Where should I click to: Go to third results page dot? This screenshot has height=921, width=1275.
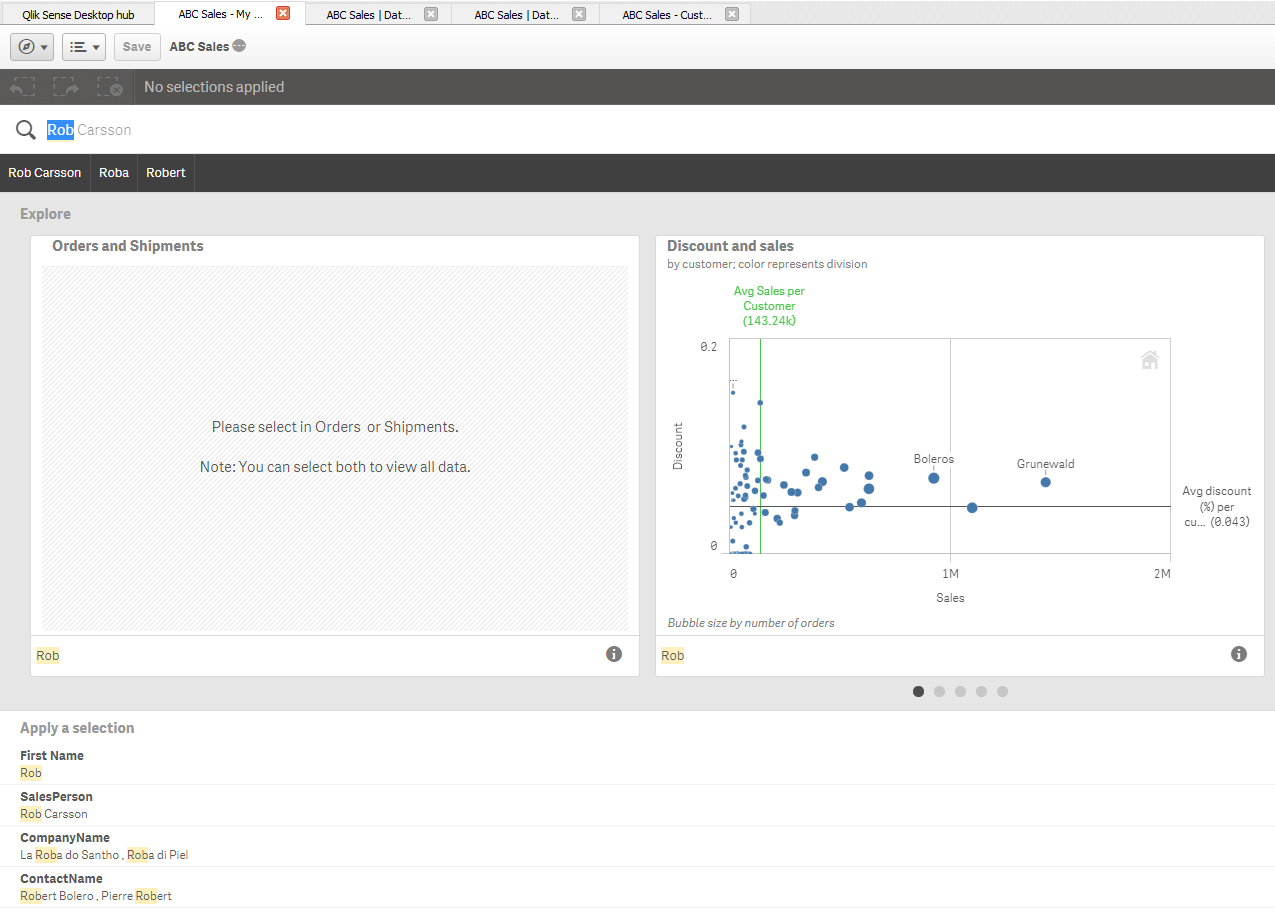click(961, 691)
